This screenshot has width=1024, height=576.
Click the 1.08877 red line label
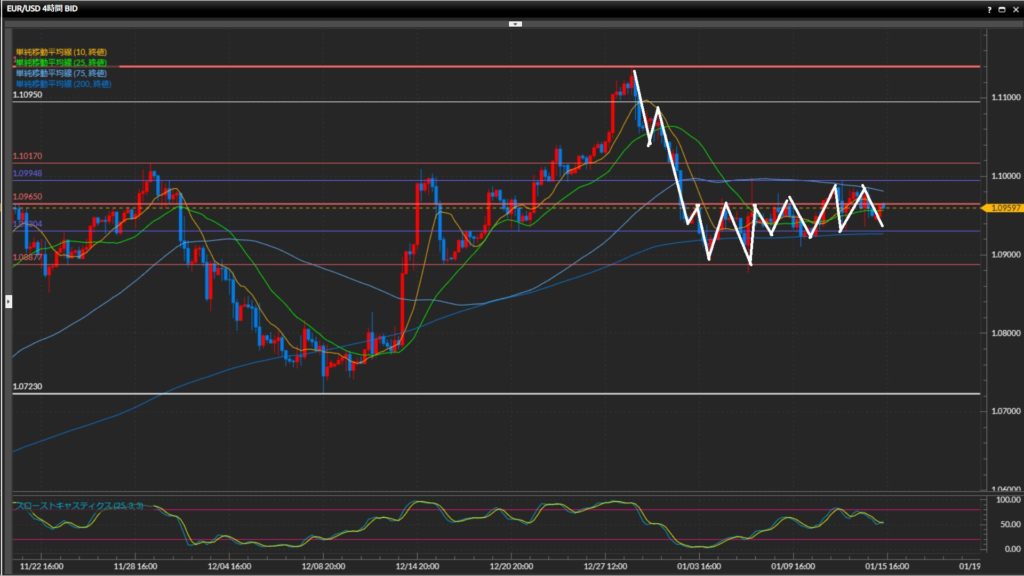[x=27, y=257]
